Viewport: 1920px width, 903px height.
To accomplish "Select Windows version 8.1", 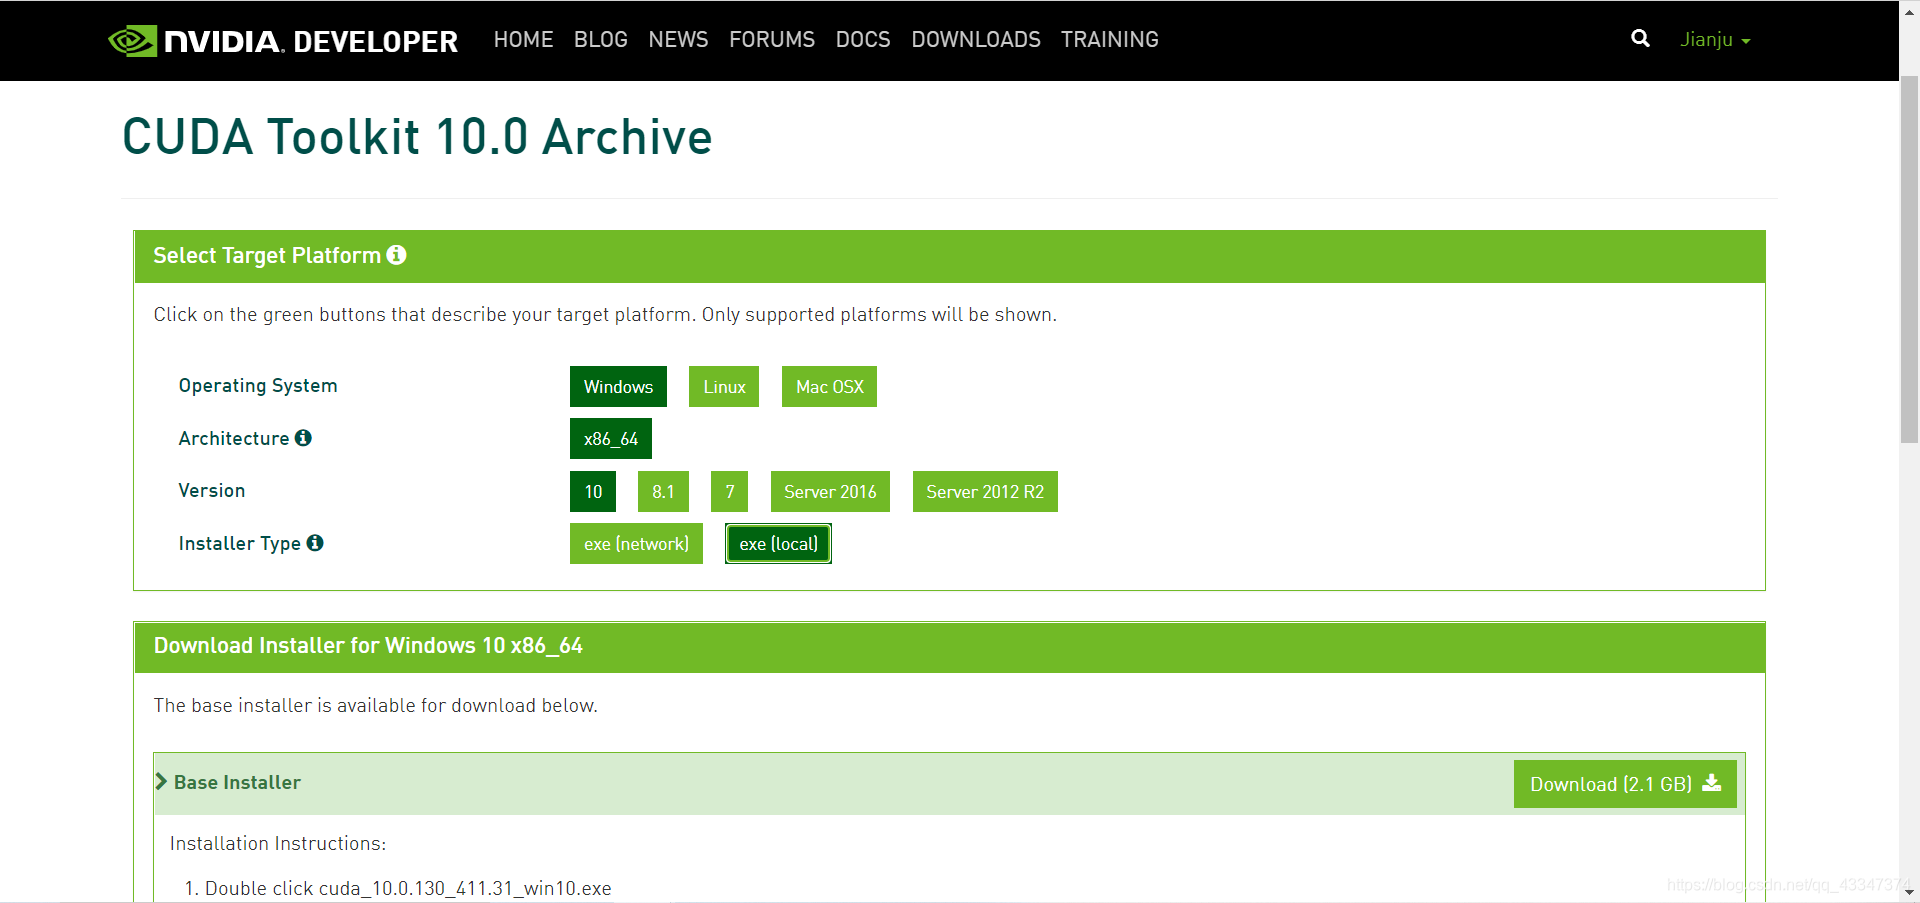I will [663, 492].
